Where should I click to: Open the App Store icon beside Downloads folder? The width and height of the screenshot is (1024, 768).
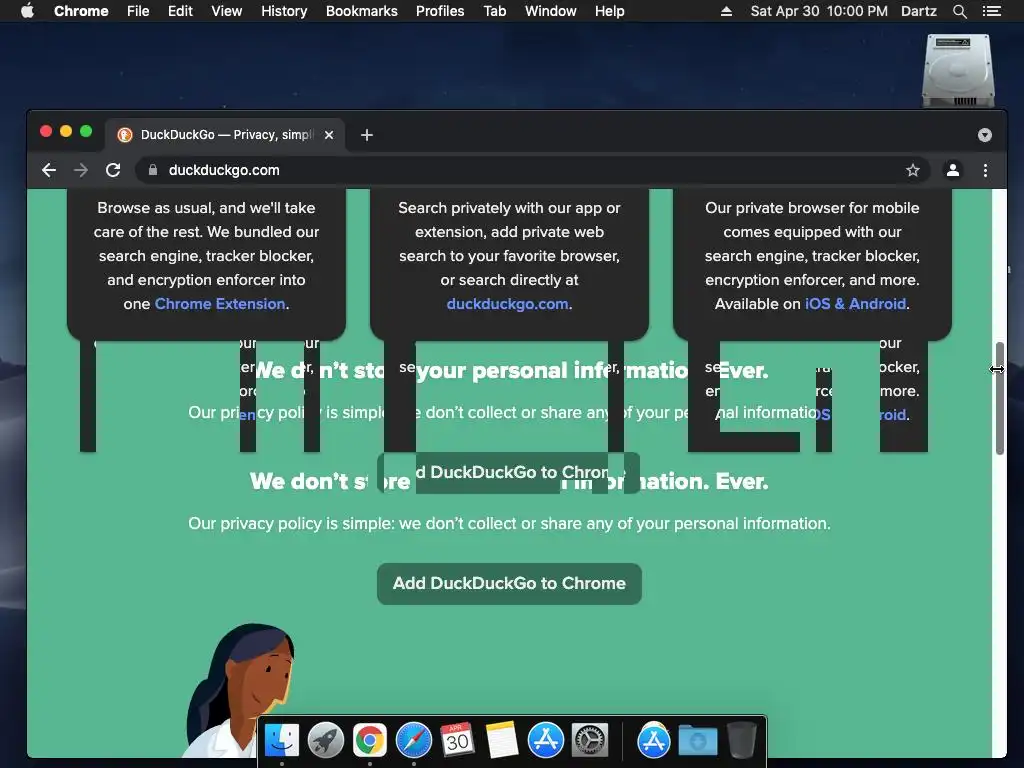click(x=654, y=741)
